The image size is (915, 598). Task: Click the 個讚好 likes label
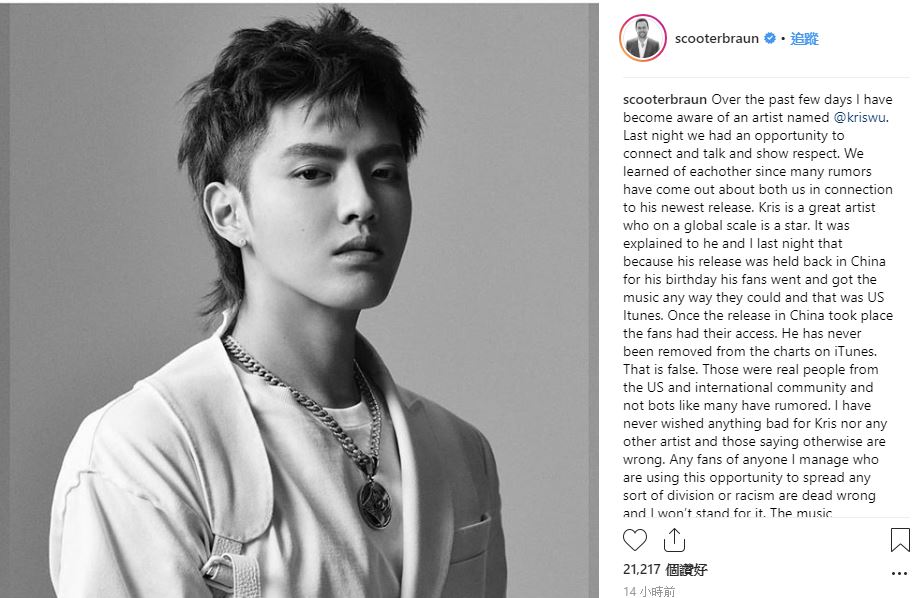point(686,569)
